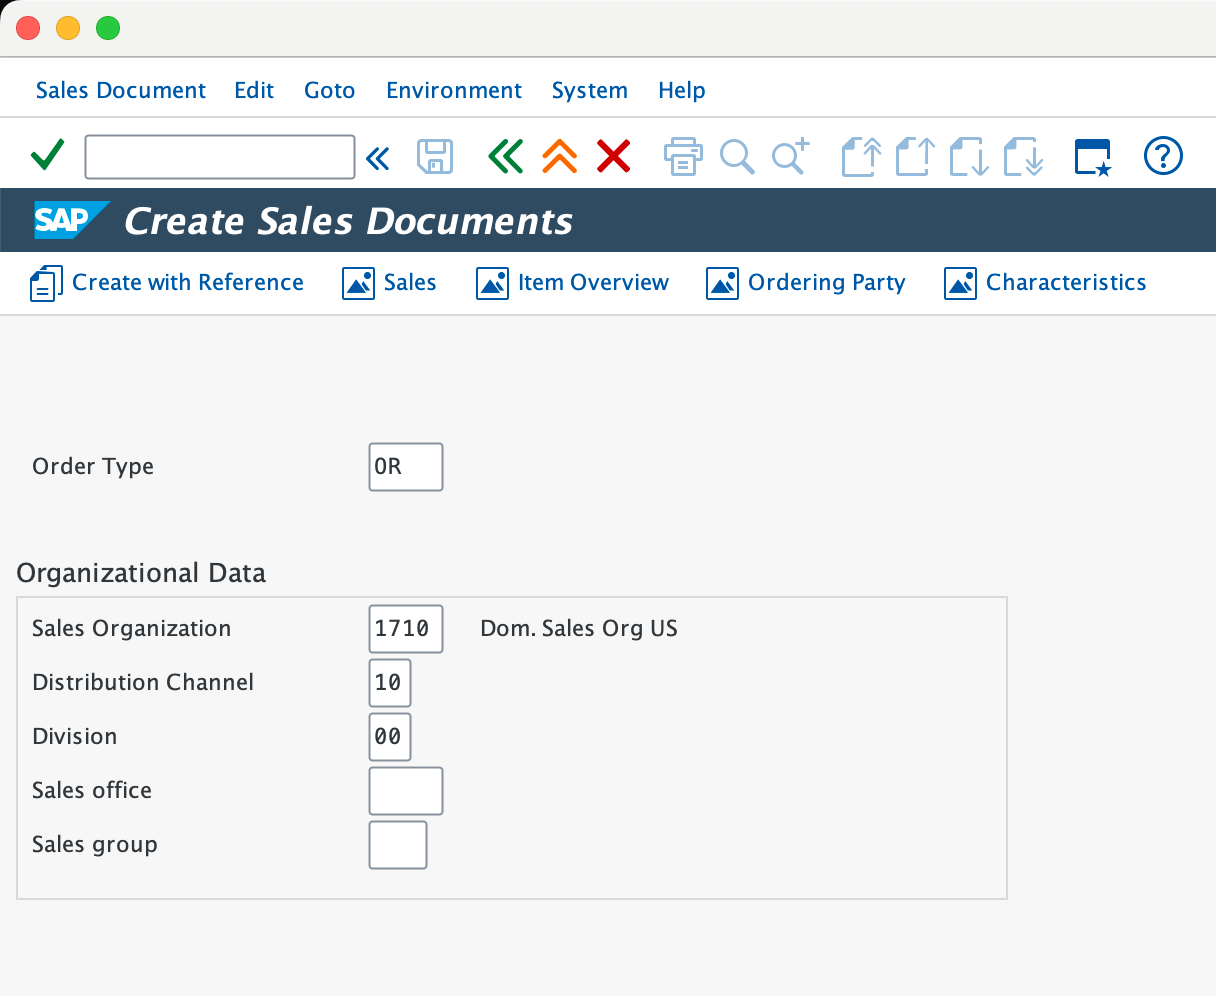1216x996 pixels.
Task: Click the Find magnifier icon
Action: 737,157
